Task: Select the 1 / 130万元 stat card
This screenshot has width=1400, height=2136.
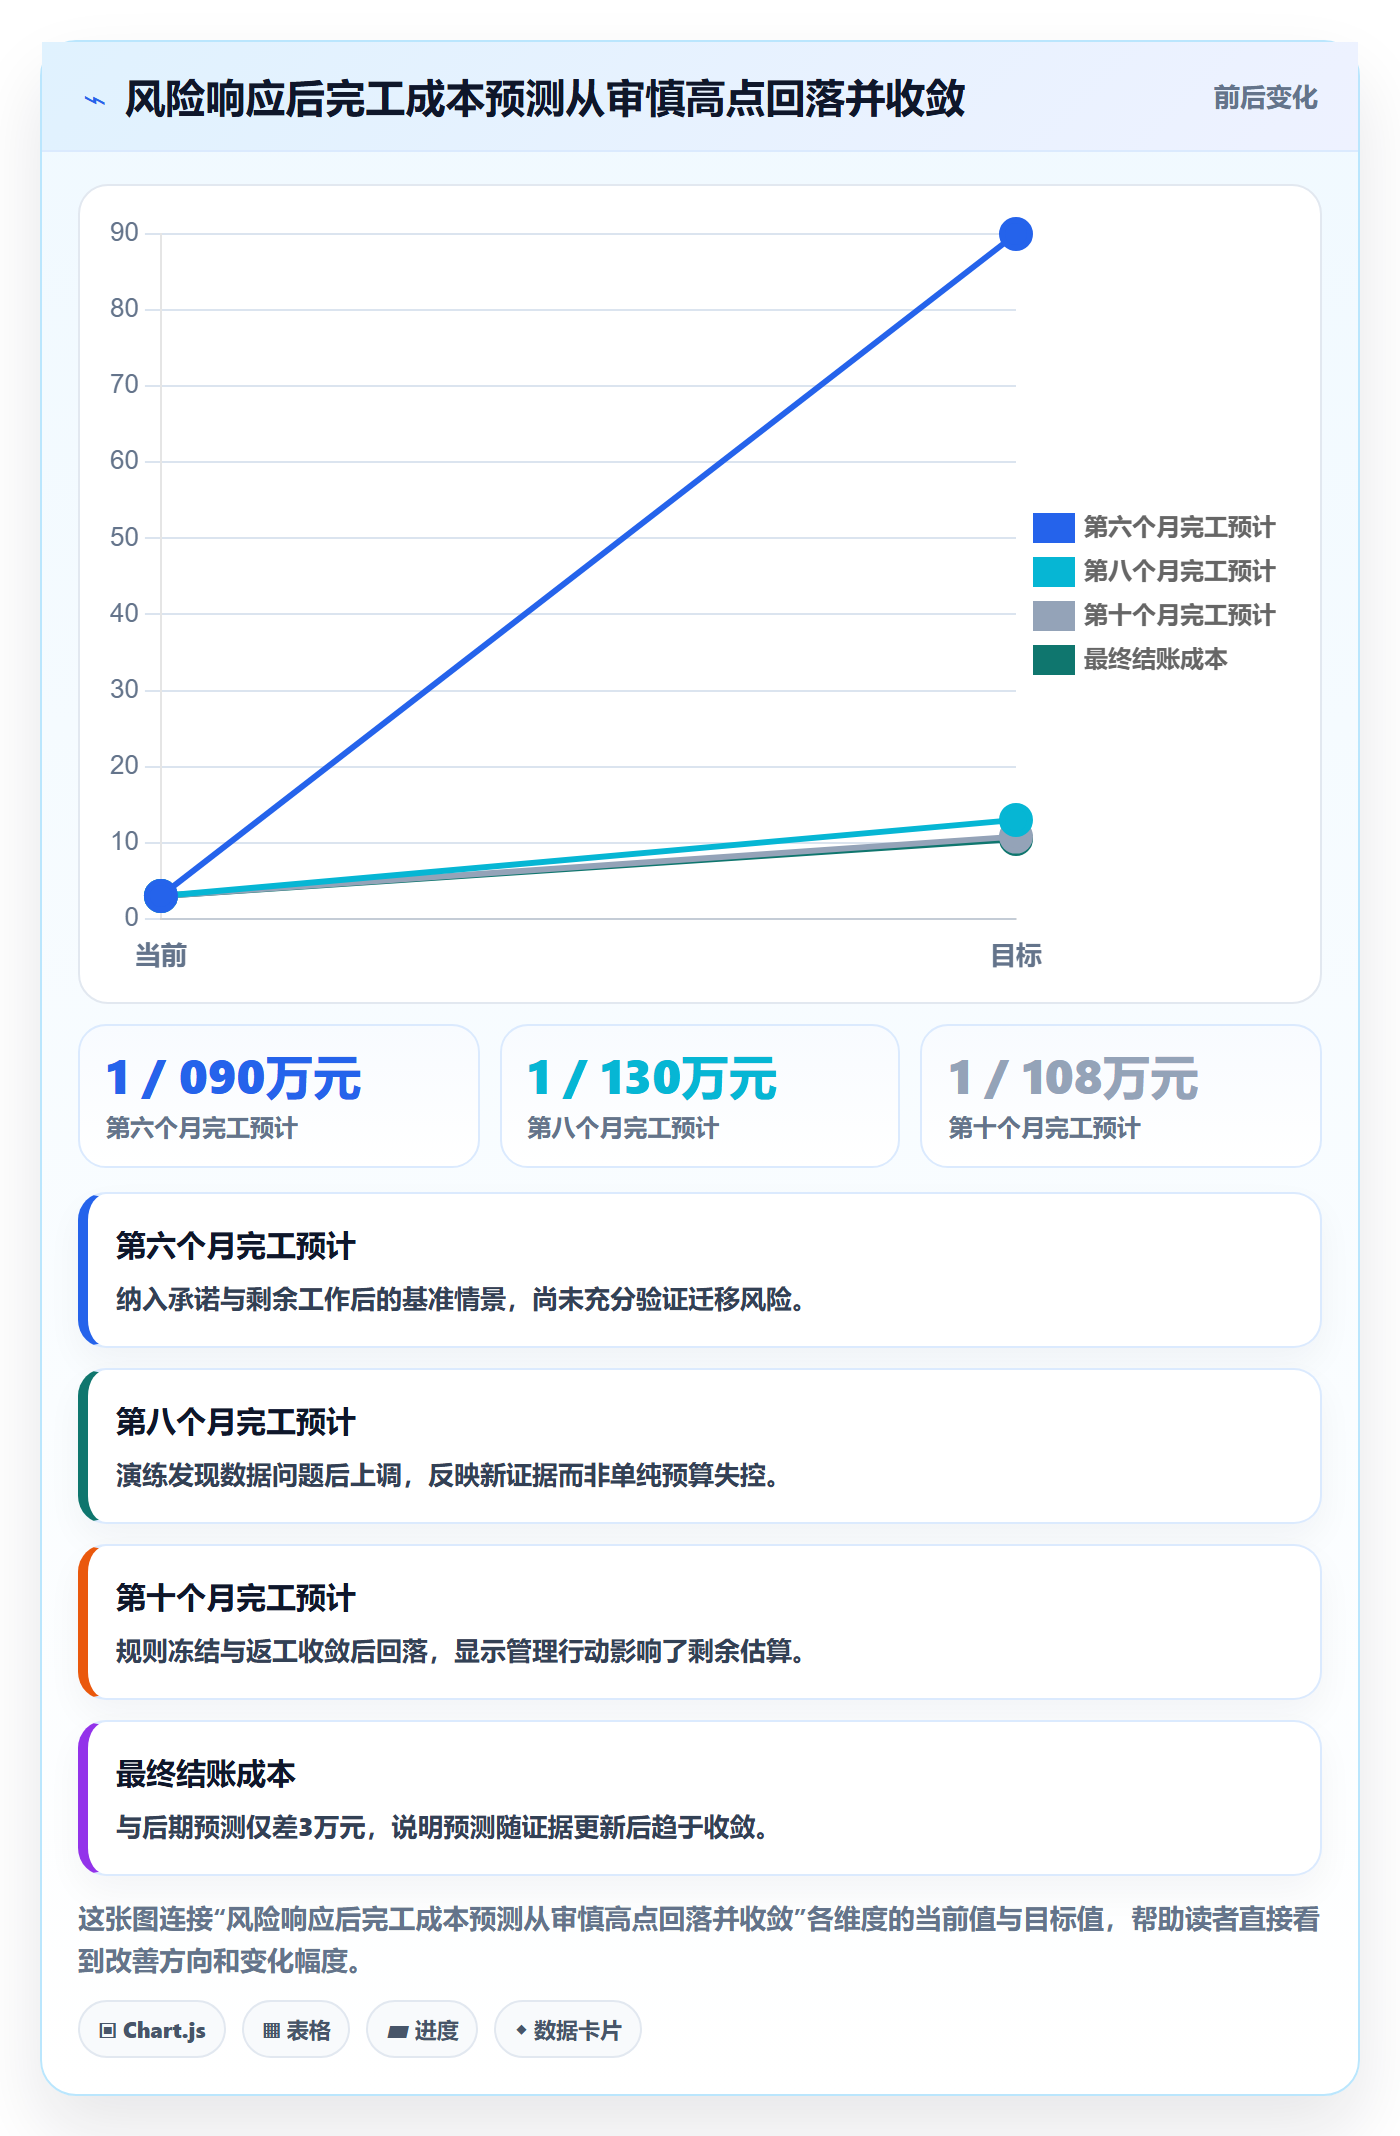Action: (700, 1096)
